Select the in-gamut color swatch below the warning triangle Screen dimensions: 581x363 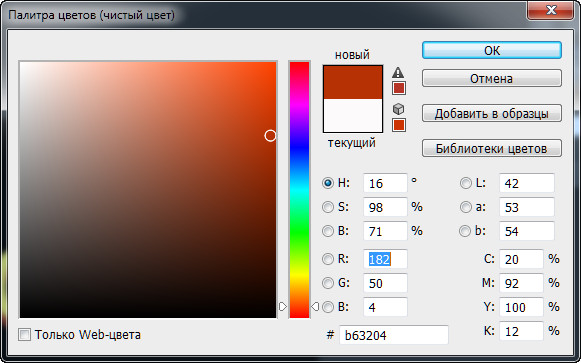point(399,88)
